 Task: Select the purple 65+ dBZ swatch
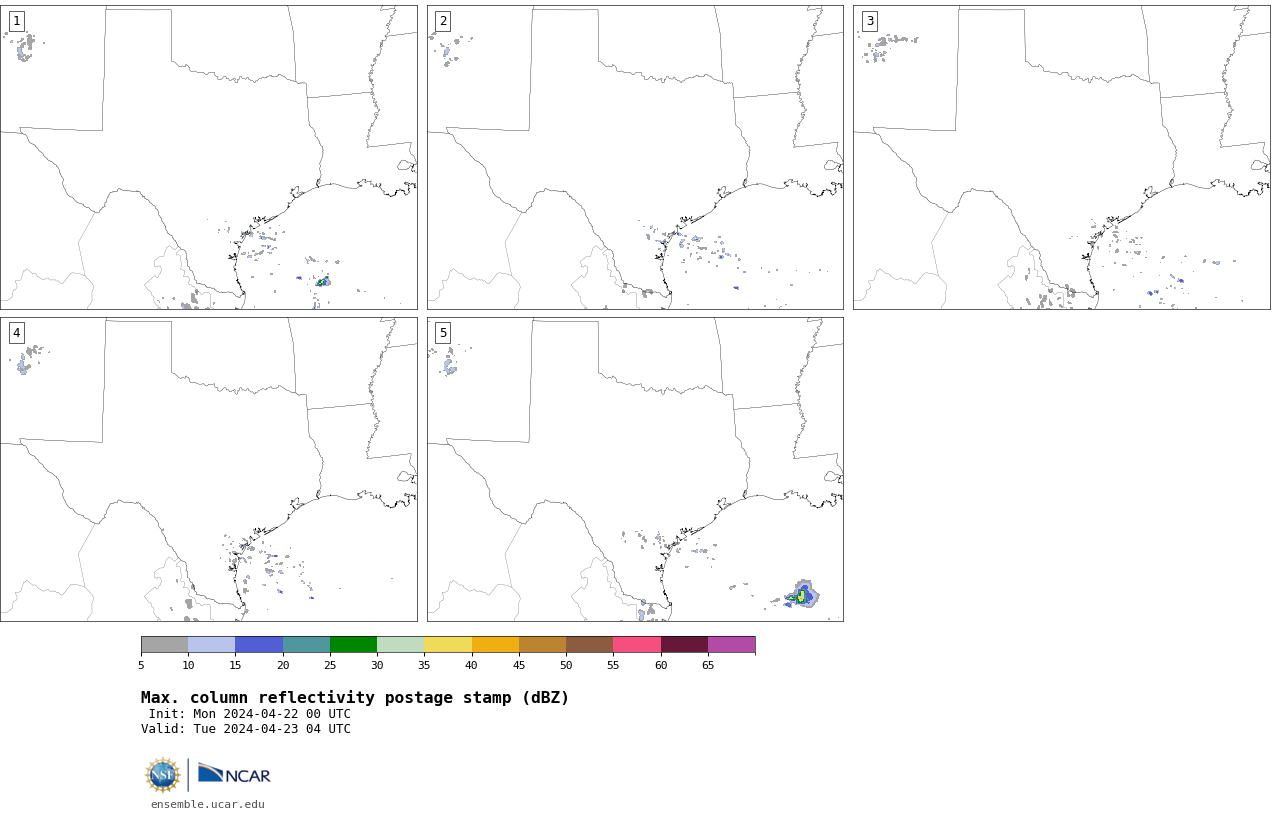[731, 645]
